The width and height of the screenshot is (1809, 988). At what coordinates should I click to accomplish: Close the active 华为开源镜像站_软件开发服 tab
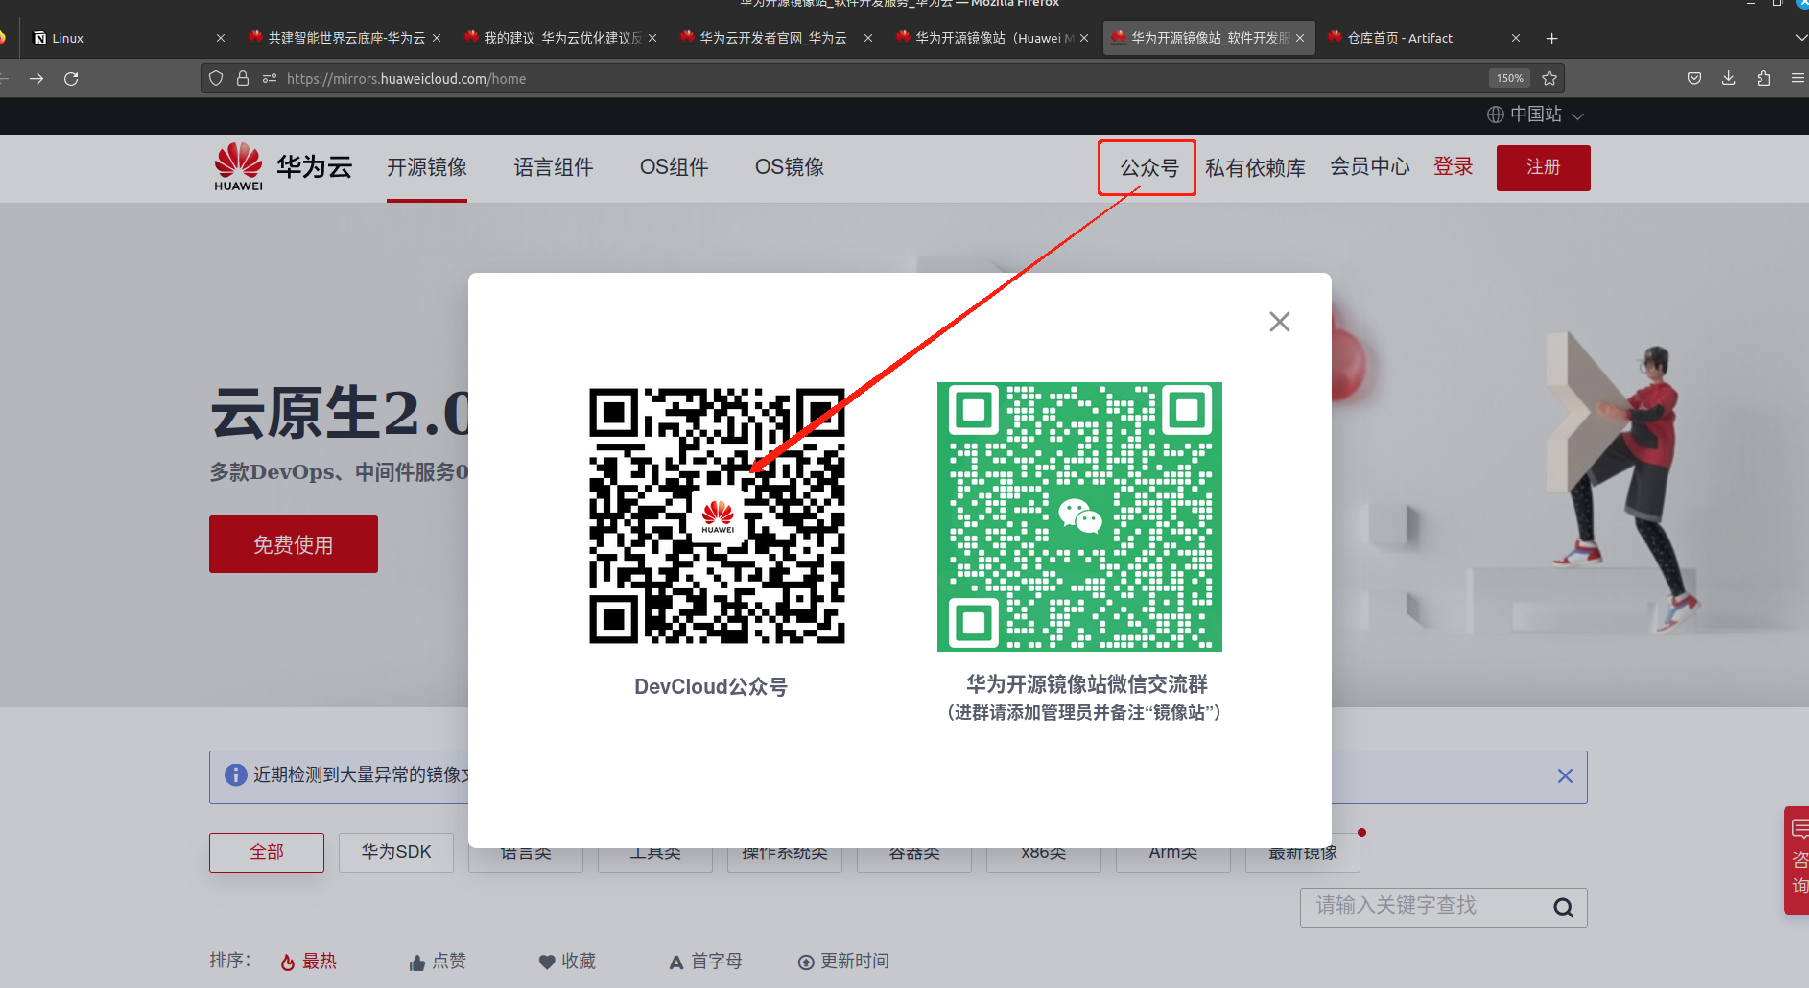tap(1299, 38)
